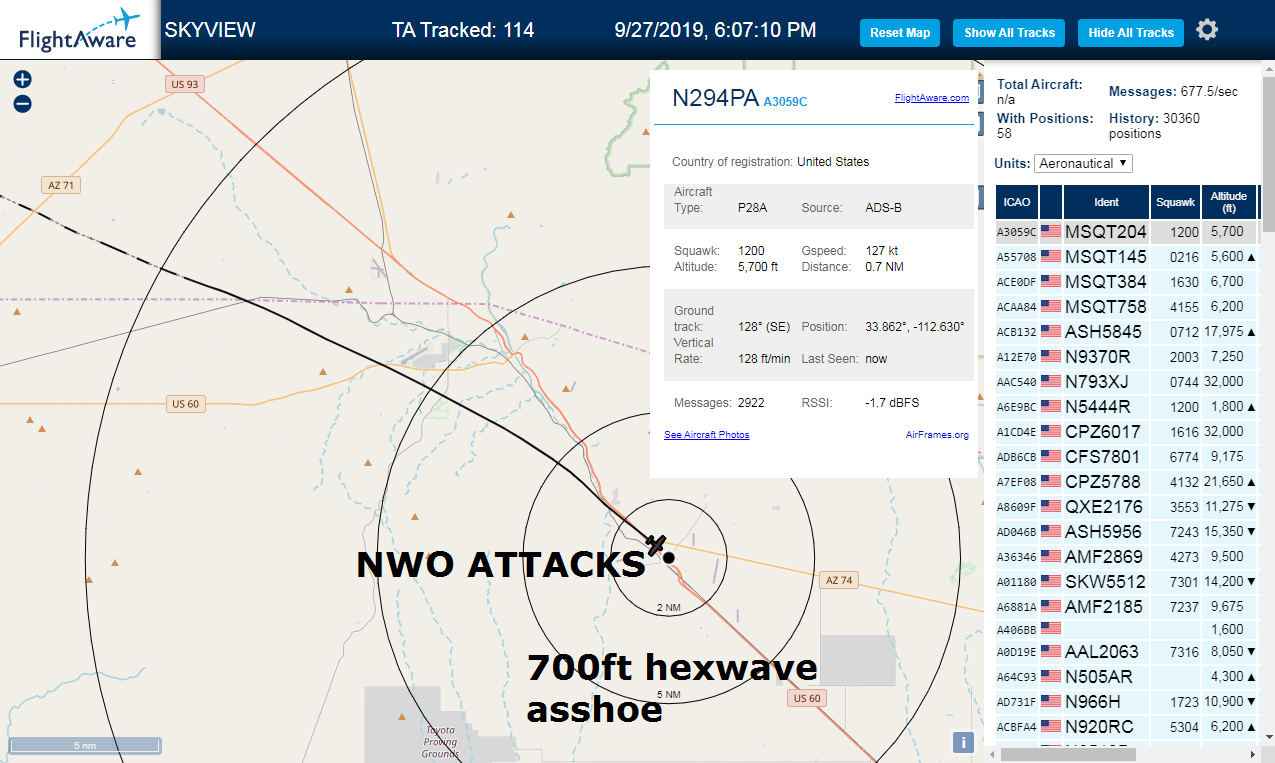Select the aircraft icon on the map
The image size is (1275, 763).
[656, 545]
